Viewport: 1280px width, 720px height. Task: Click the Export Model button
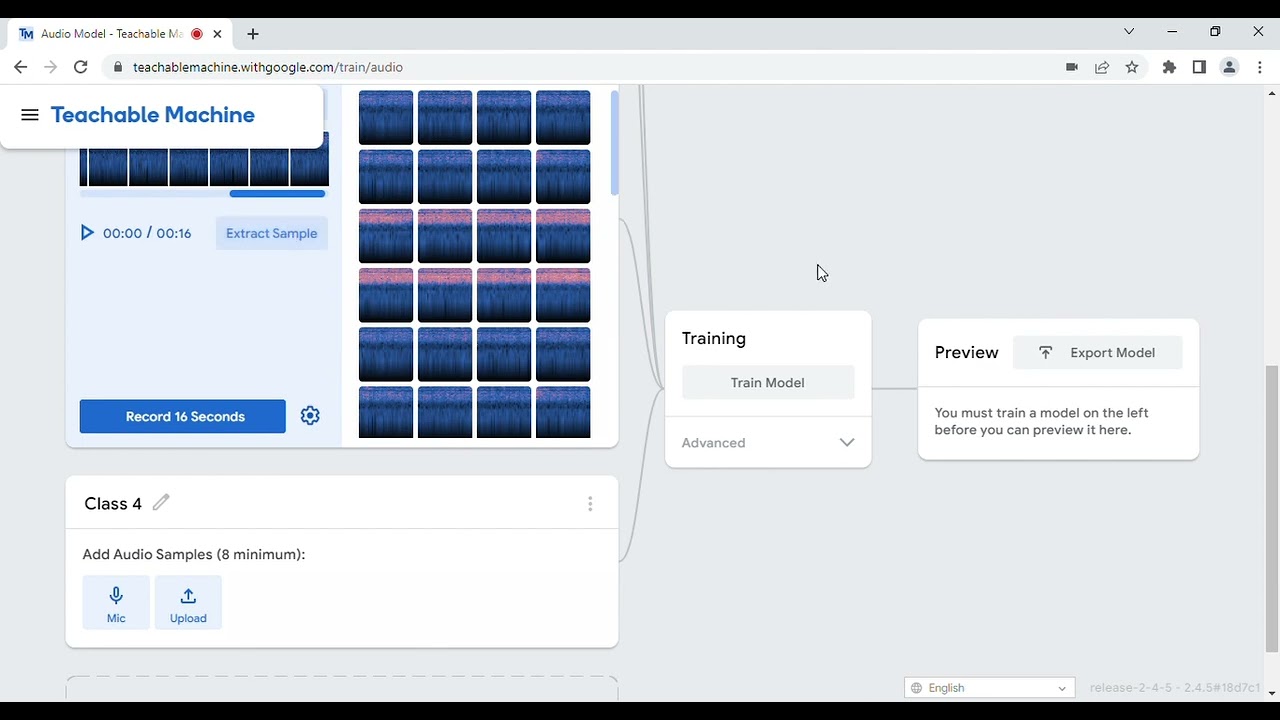click(x=1098, y=353)
